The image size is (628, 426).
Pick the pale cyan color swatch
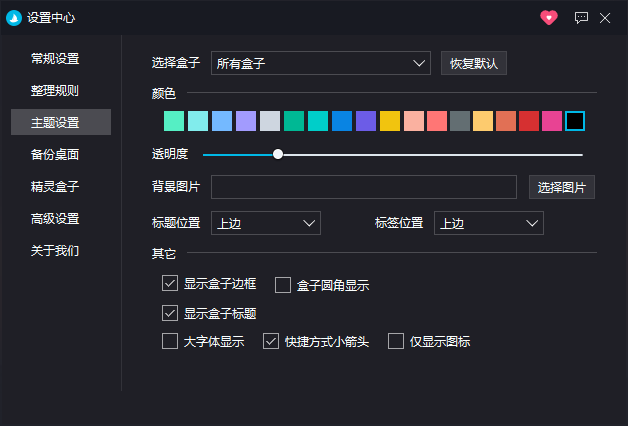pos(198,121)
